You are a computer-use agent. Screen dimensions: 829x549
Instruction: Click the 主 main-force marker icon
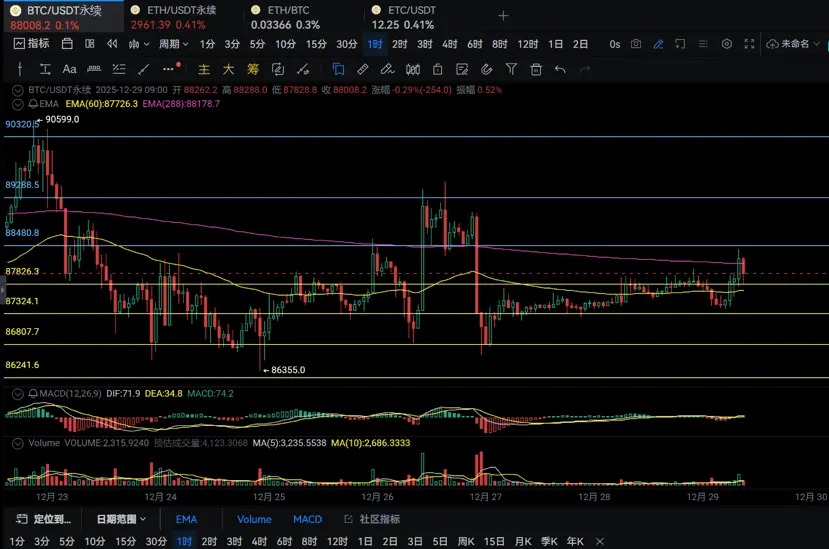point(204,69)
